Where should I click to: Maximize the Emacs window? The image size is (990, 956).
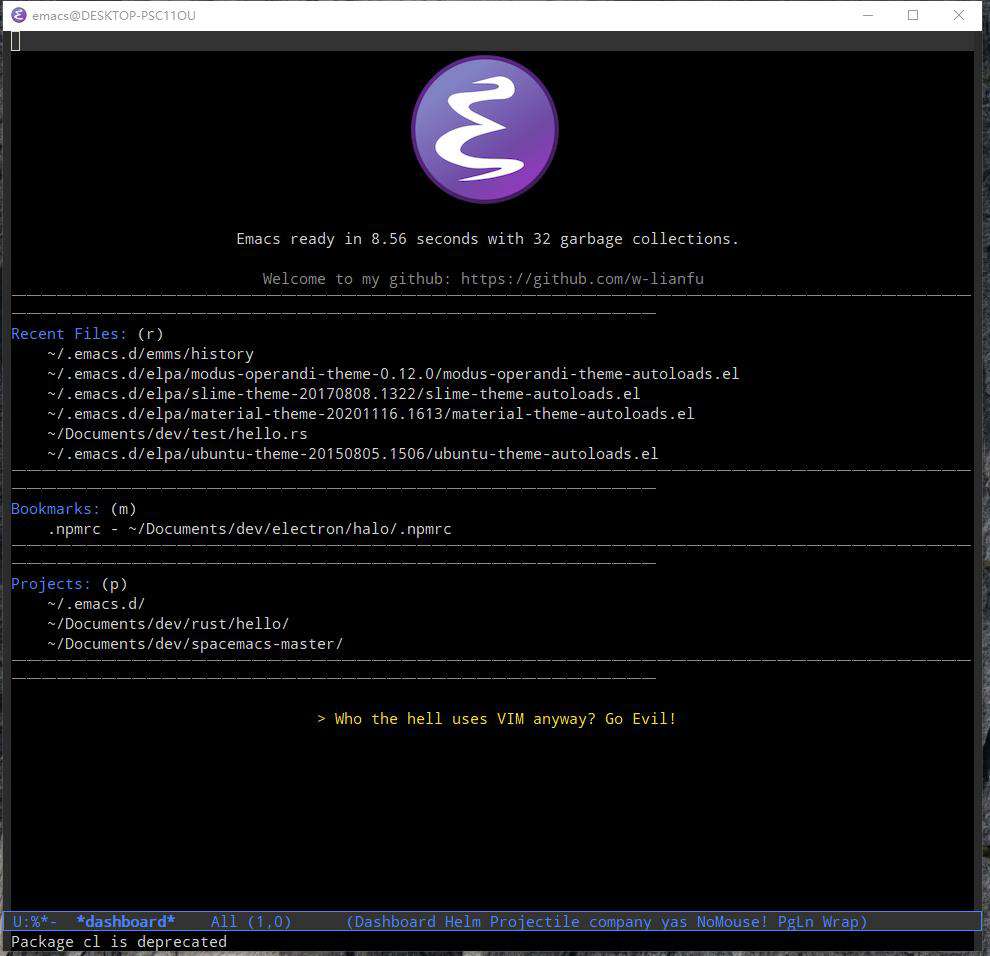coord(913,15)
